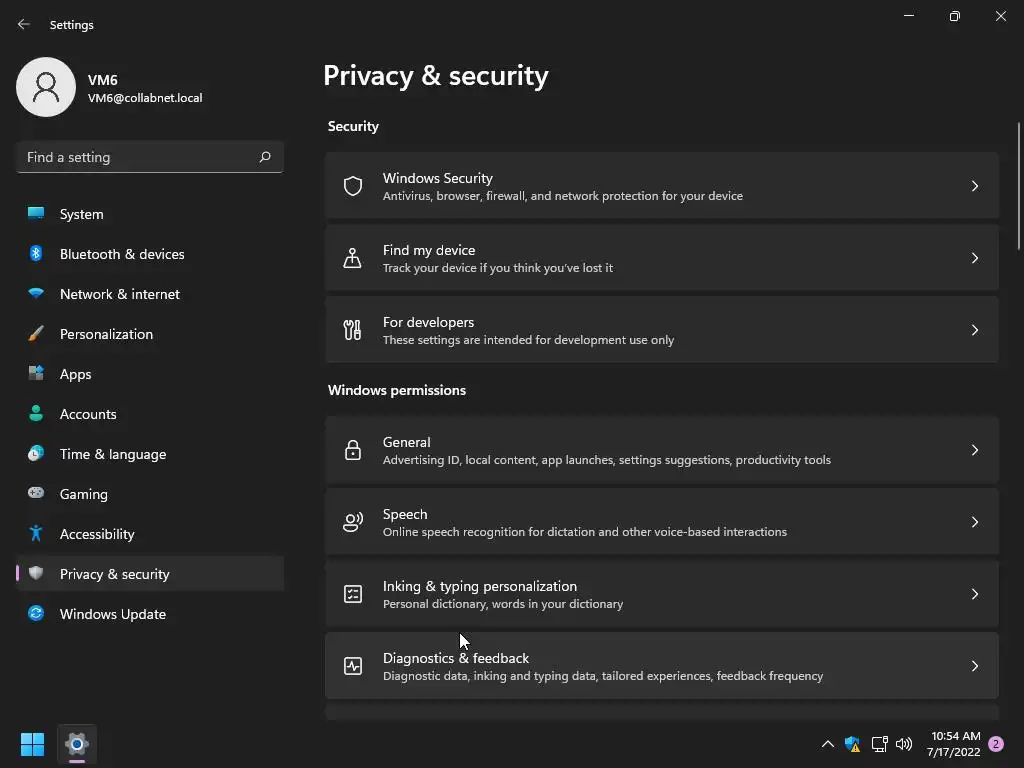Click the Find a setting search box
The image size is (1024, 768).
click(x=140, y=157)
